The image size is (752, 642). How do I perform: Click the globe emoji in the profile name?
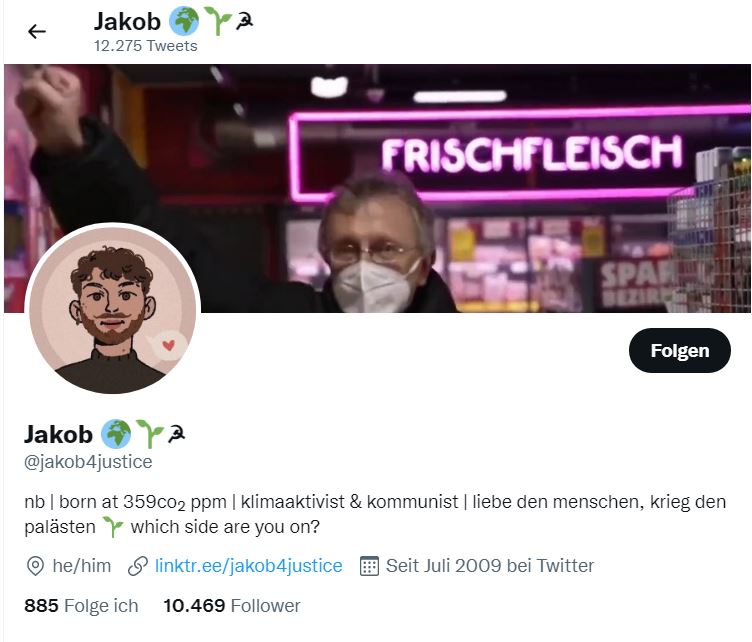pyautogui.click(x=116, y=434)
